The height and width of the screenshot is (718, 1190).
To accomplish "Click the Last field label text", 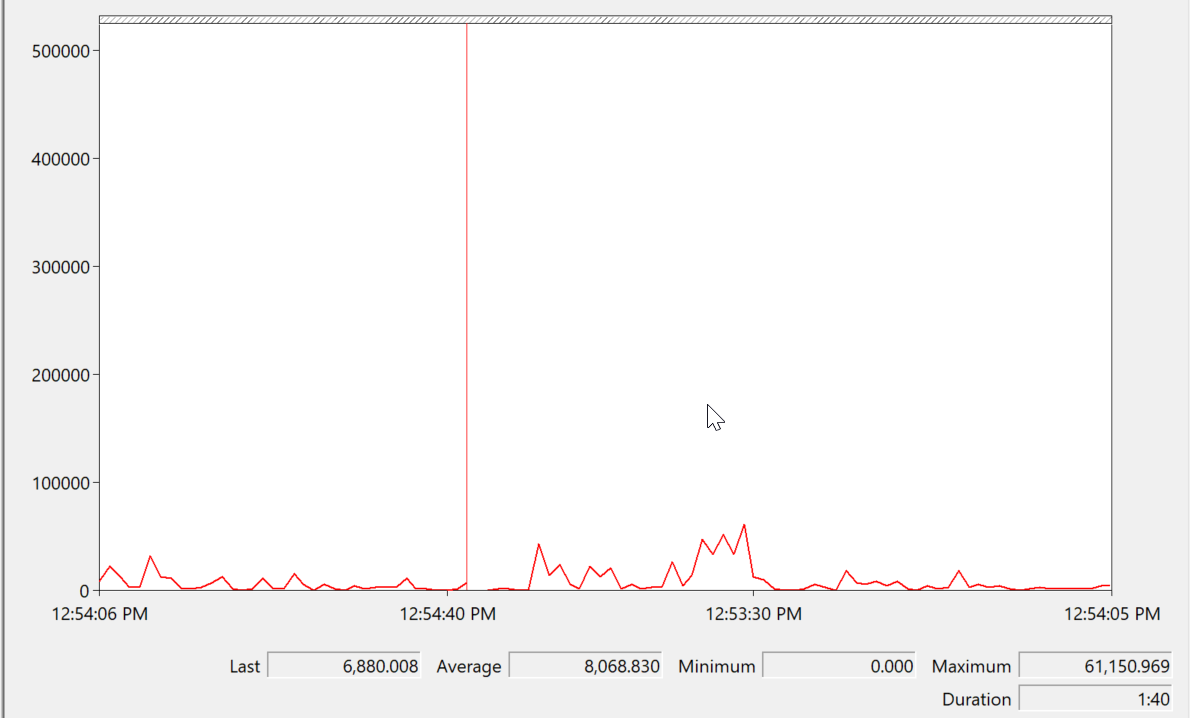I will pyautogui.click(x=246, y=665).
